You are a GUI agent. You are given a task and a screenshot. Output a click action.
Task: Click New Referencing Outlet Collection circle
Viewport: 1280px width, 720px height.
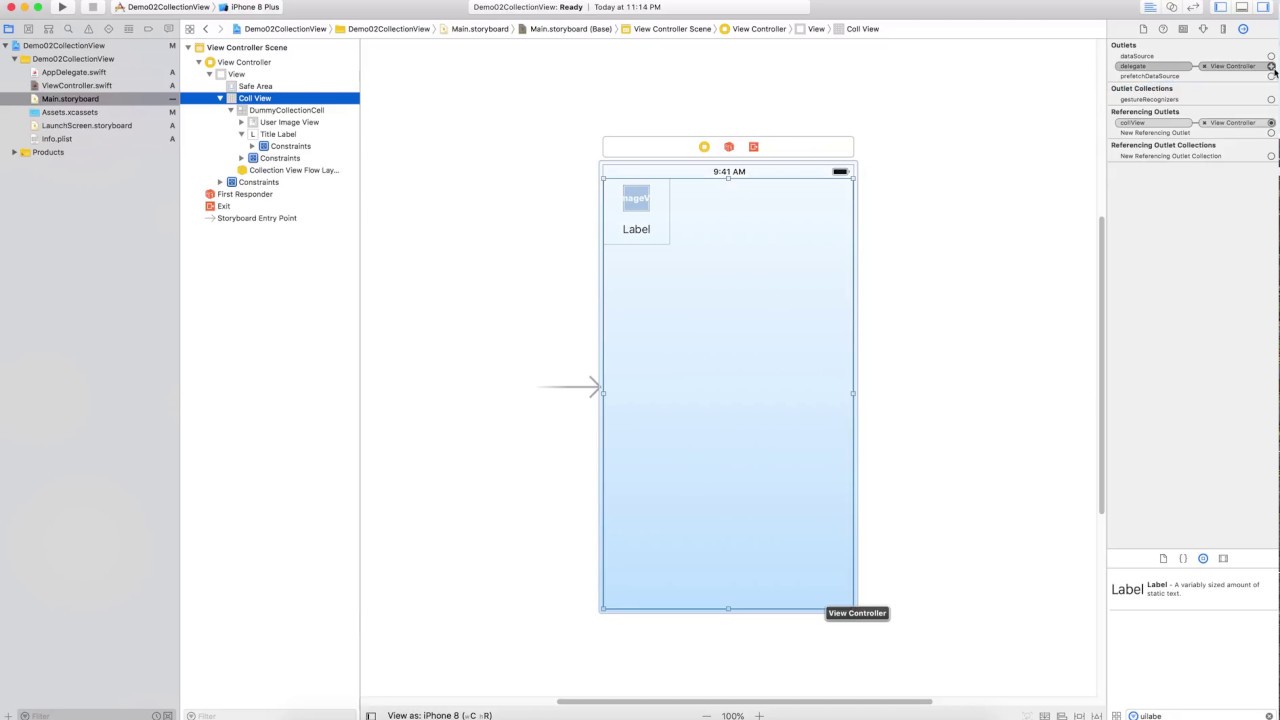(x=1271, y=156)
